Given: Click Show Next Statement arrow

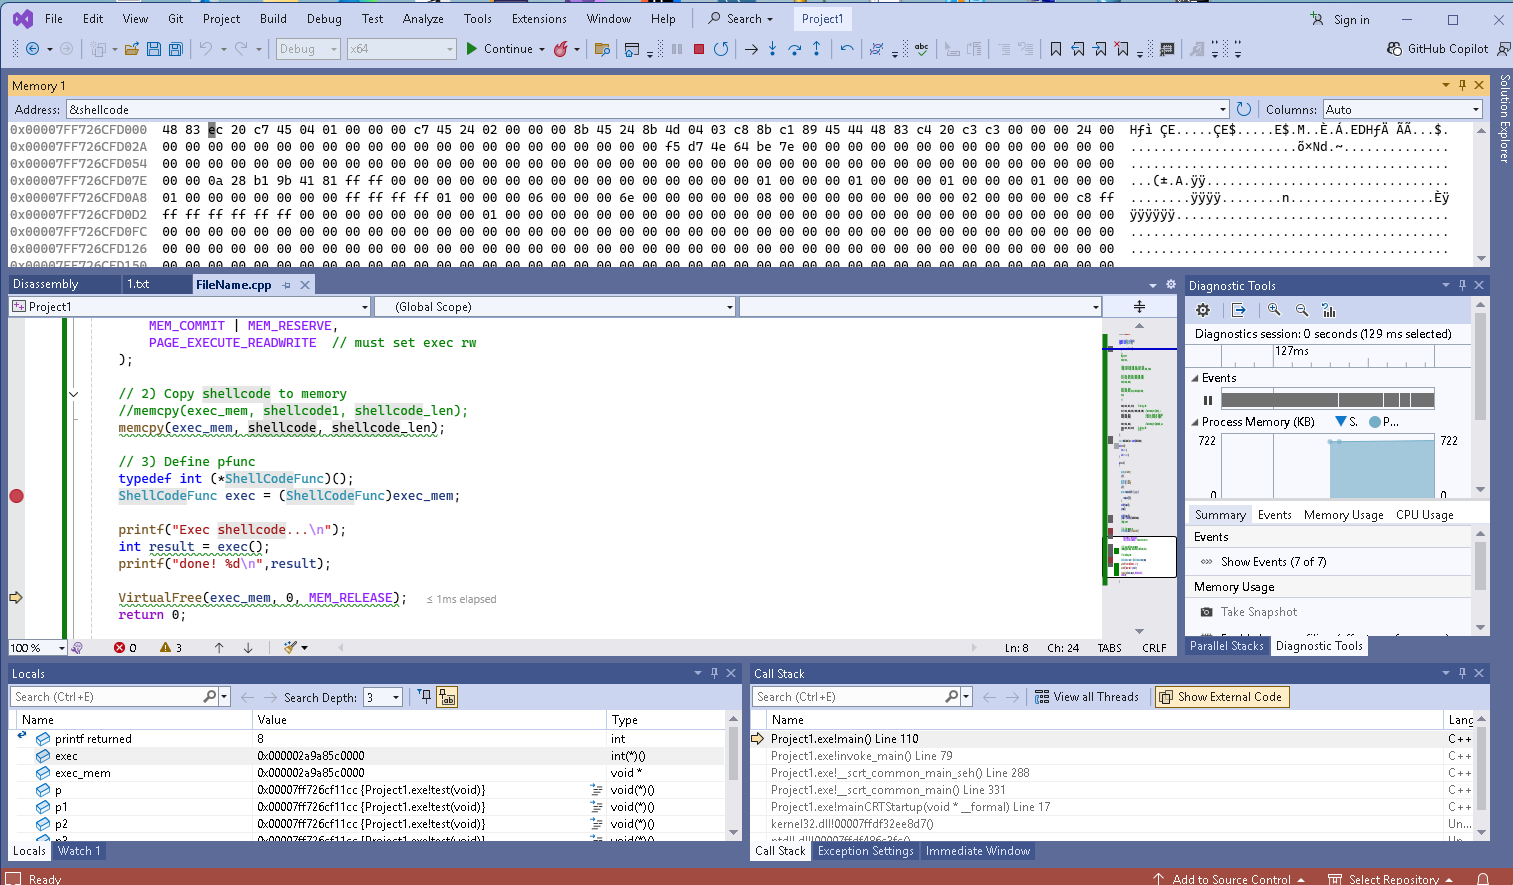Looking at the screenshot, I should pyautogui.click(x=751, y=48).
